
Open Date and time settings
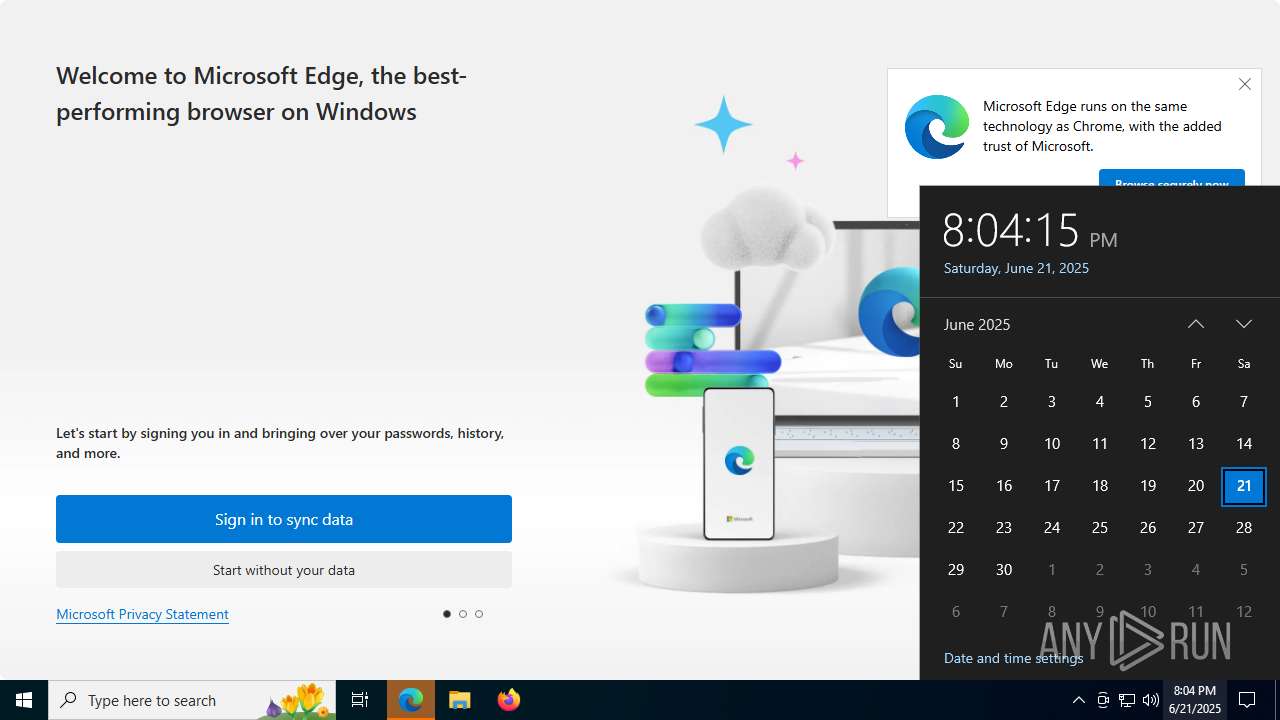point(1013,658)
